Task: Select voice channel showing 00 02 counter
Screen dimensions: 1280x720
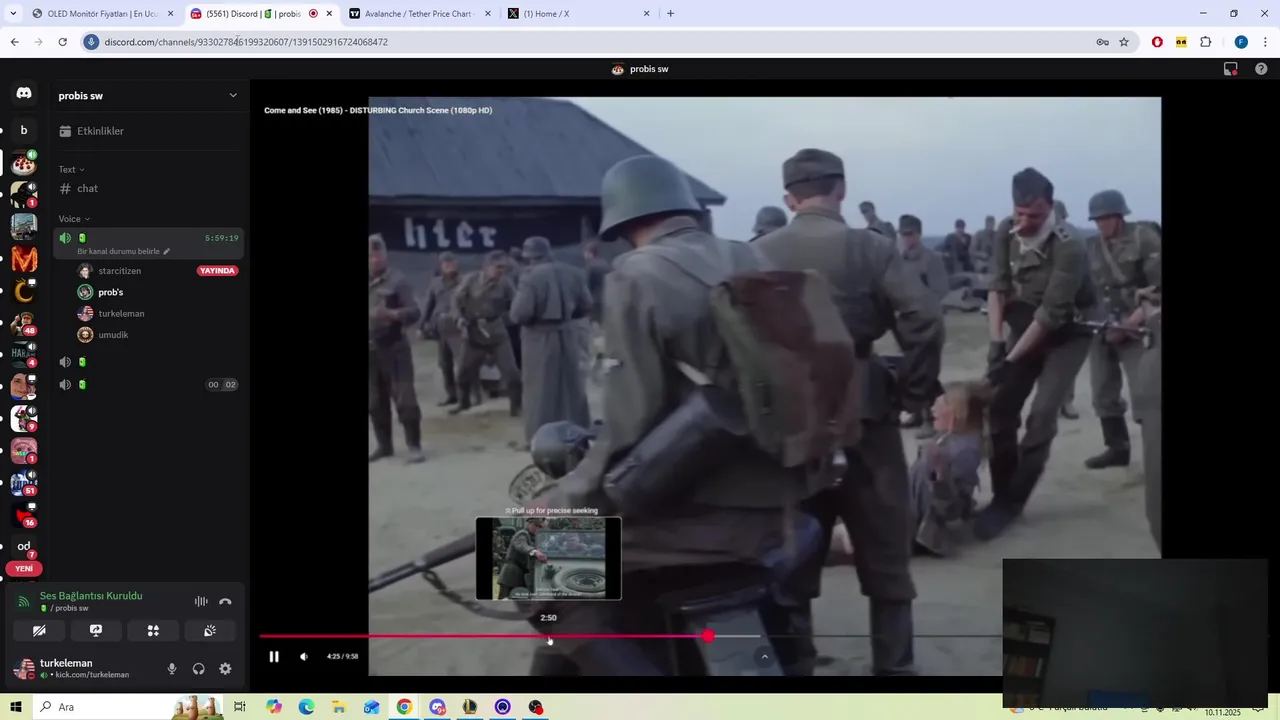Action: [x=146, y=384]
